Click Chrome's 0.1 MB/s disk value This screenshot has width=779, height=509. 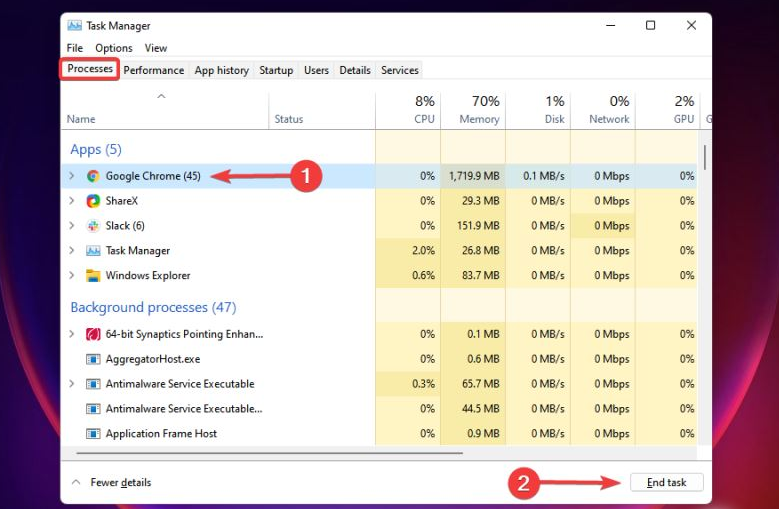tap(544, 176)
